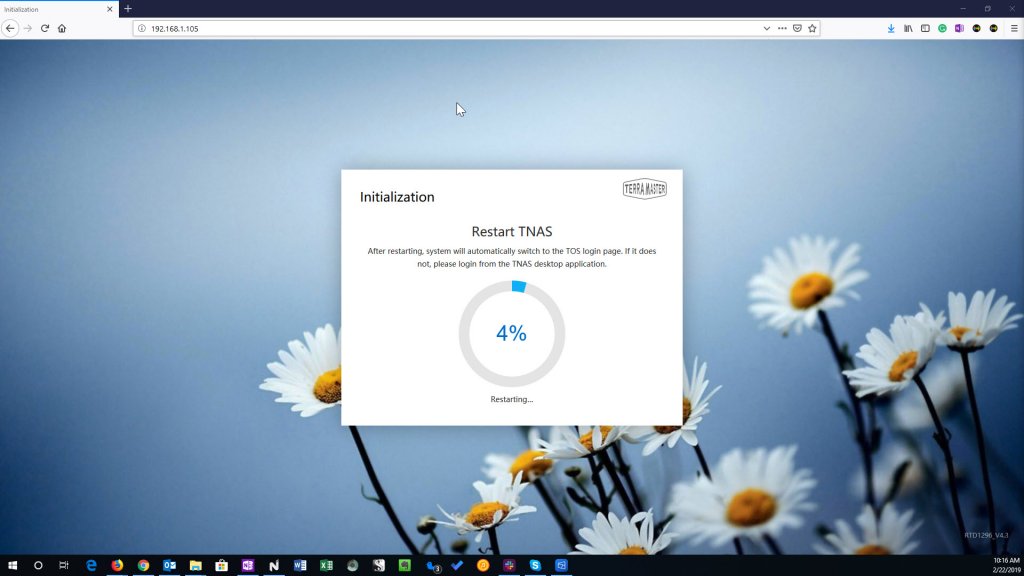
Task: Open the Firefox hamburger menu
Action: coord(1014,29)
